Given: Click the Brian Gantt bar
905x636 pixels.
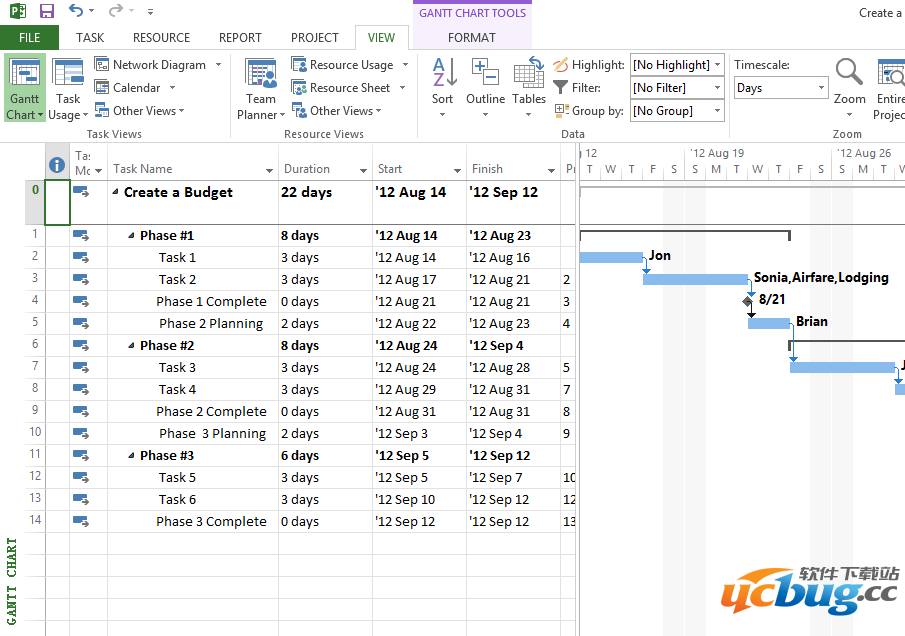Looking at the screenshot, I should click(769, 323).
